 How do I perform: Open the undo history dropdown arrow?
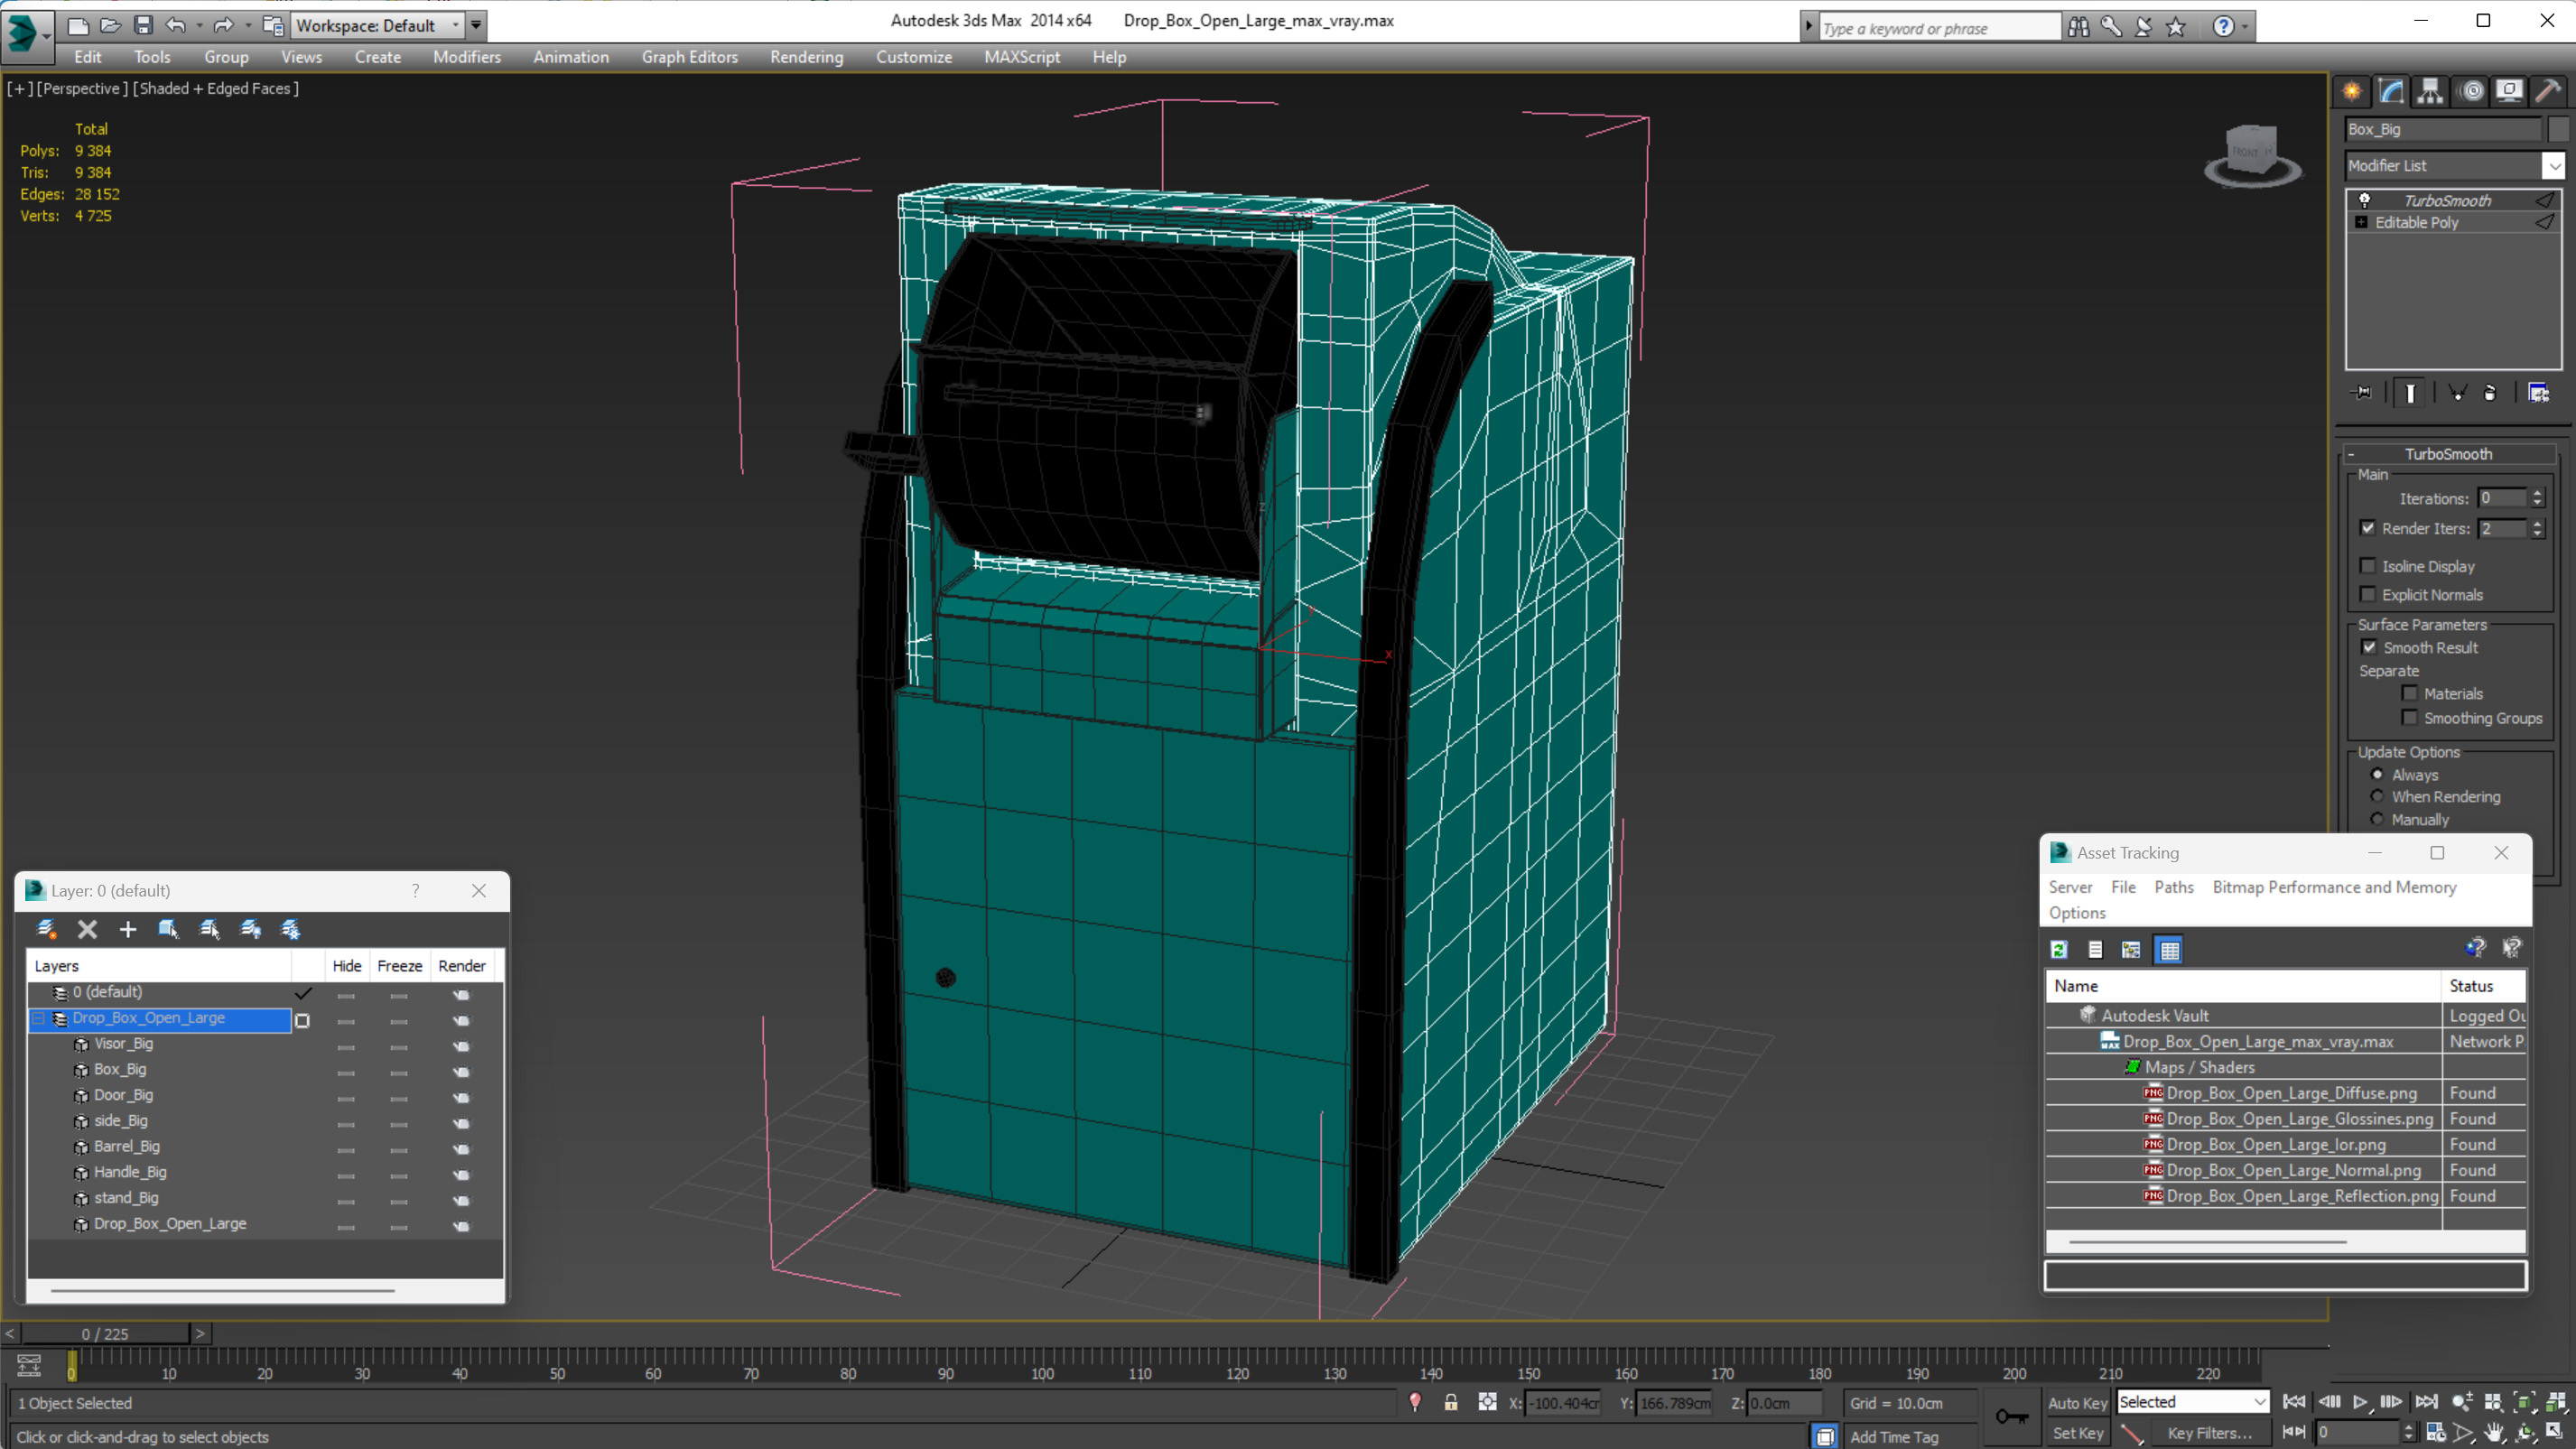[199, 25]
